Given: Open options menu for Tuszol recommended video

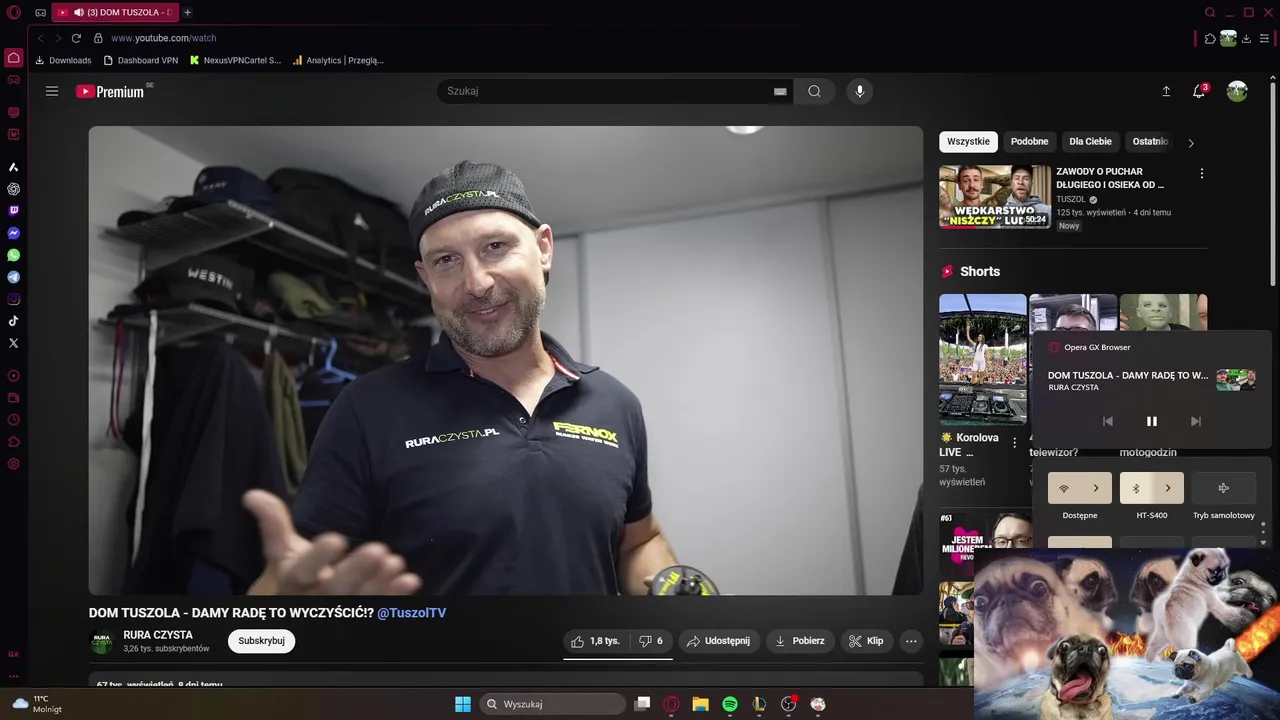Looking at the screenshot, I should 1201,174.
